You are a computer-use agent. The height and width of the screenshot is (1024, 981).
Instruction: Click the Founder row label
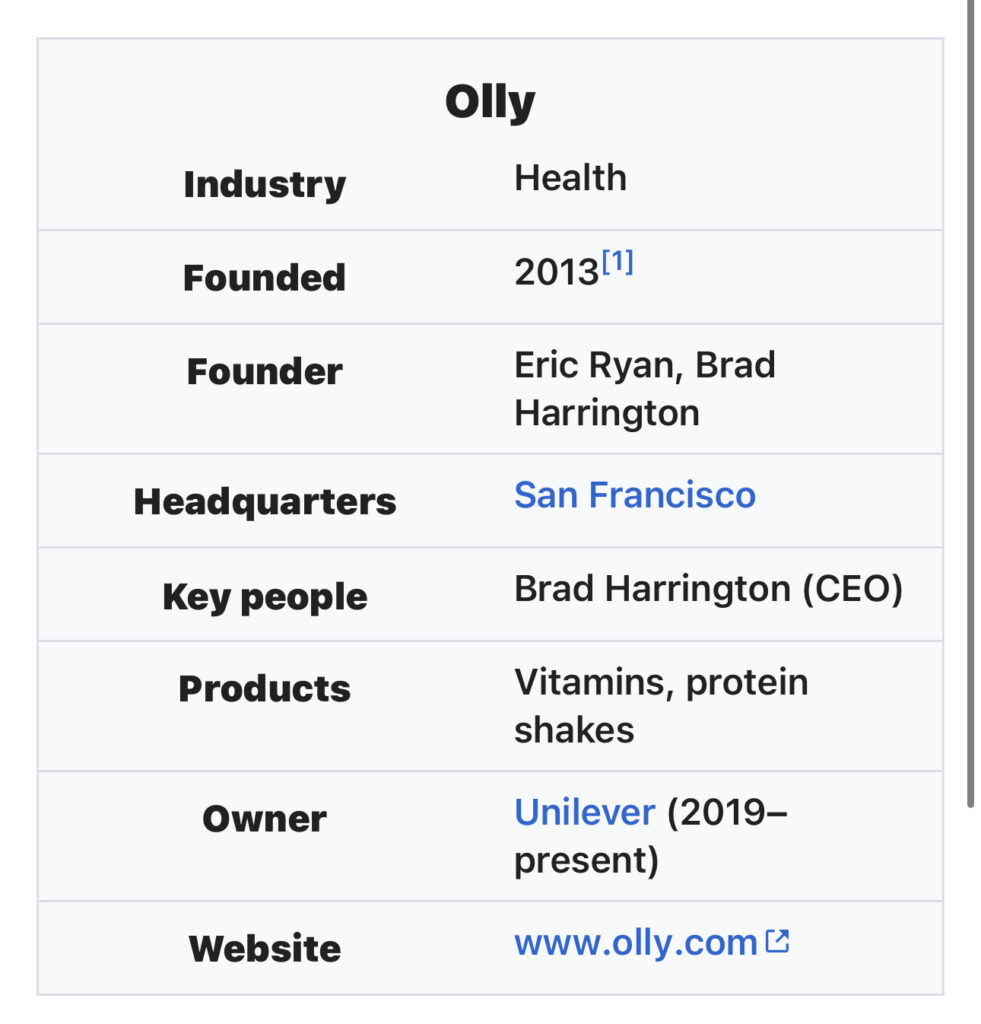tap(264, 372)
